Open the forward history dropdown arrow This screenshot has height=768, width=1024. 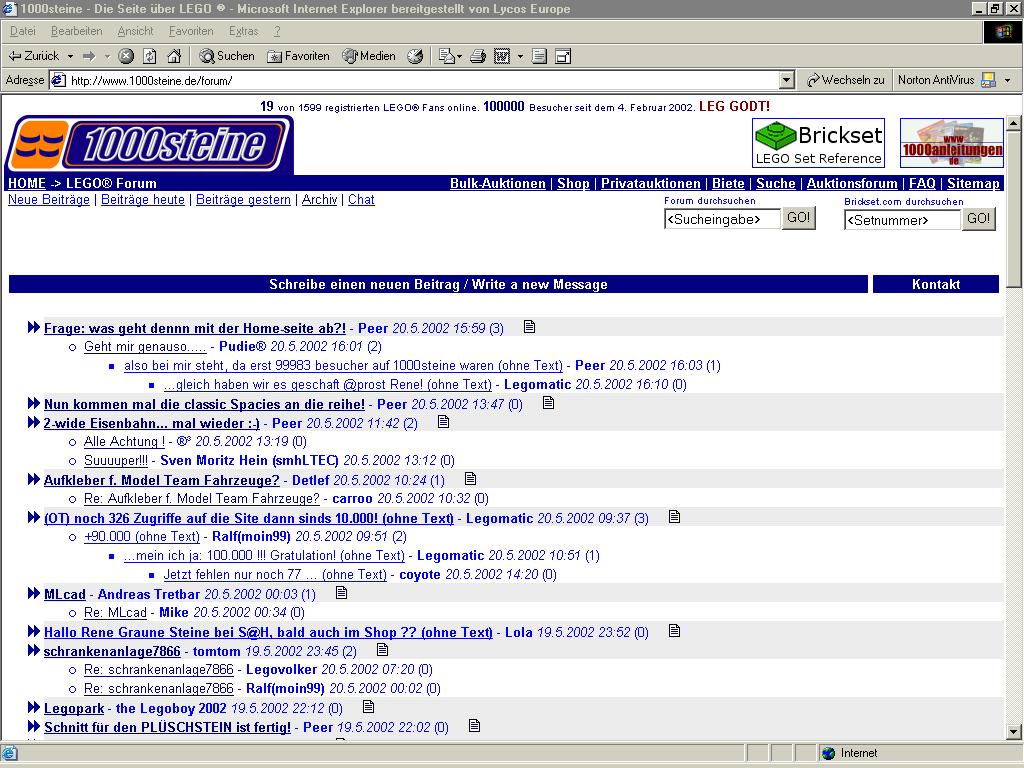pos(107,56)
